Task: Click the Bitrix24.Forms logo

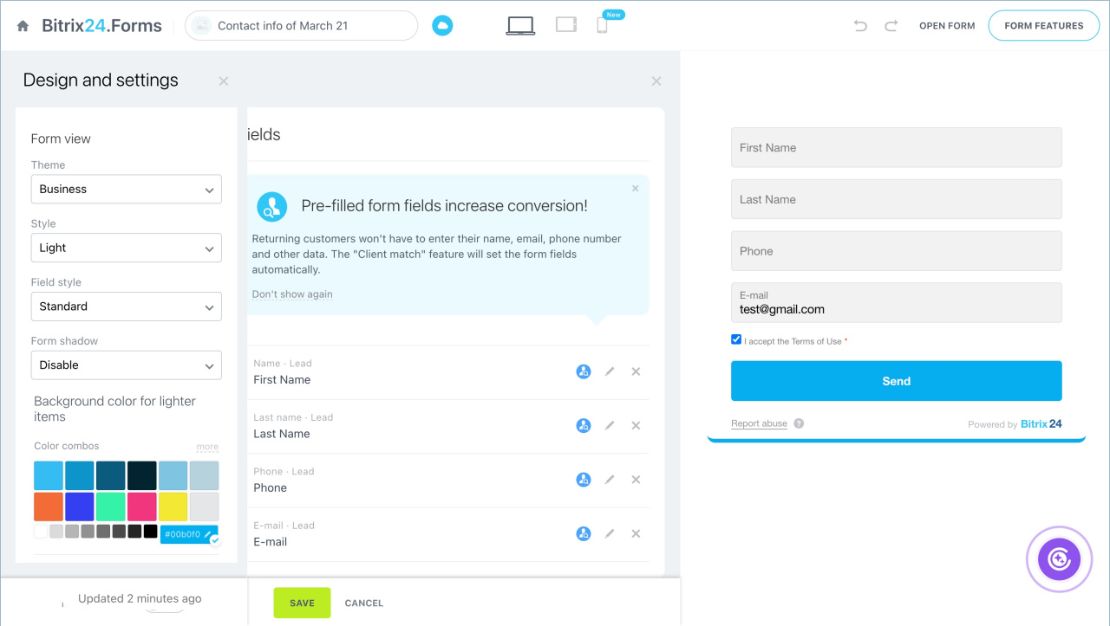Action: [x=101, y=25]
